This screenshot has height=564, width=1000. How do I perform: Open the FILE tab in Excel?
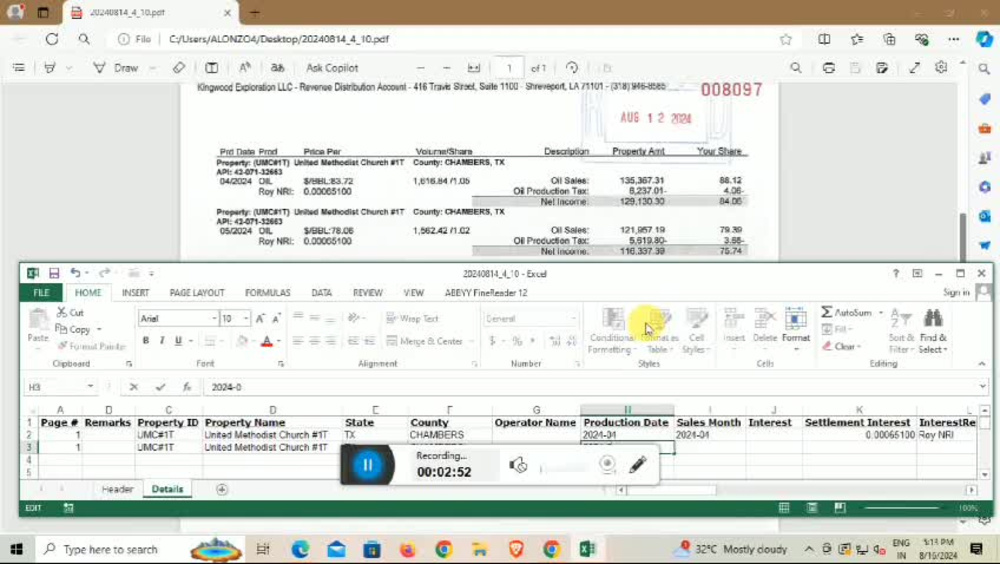pyautogui.click(x=41, y=293)
